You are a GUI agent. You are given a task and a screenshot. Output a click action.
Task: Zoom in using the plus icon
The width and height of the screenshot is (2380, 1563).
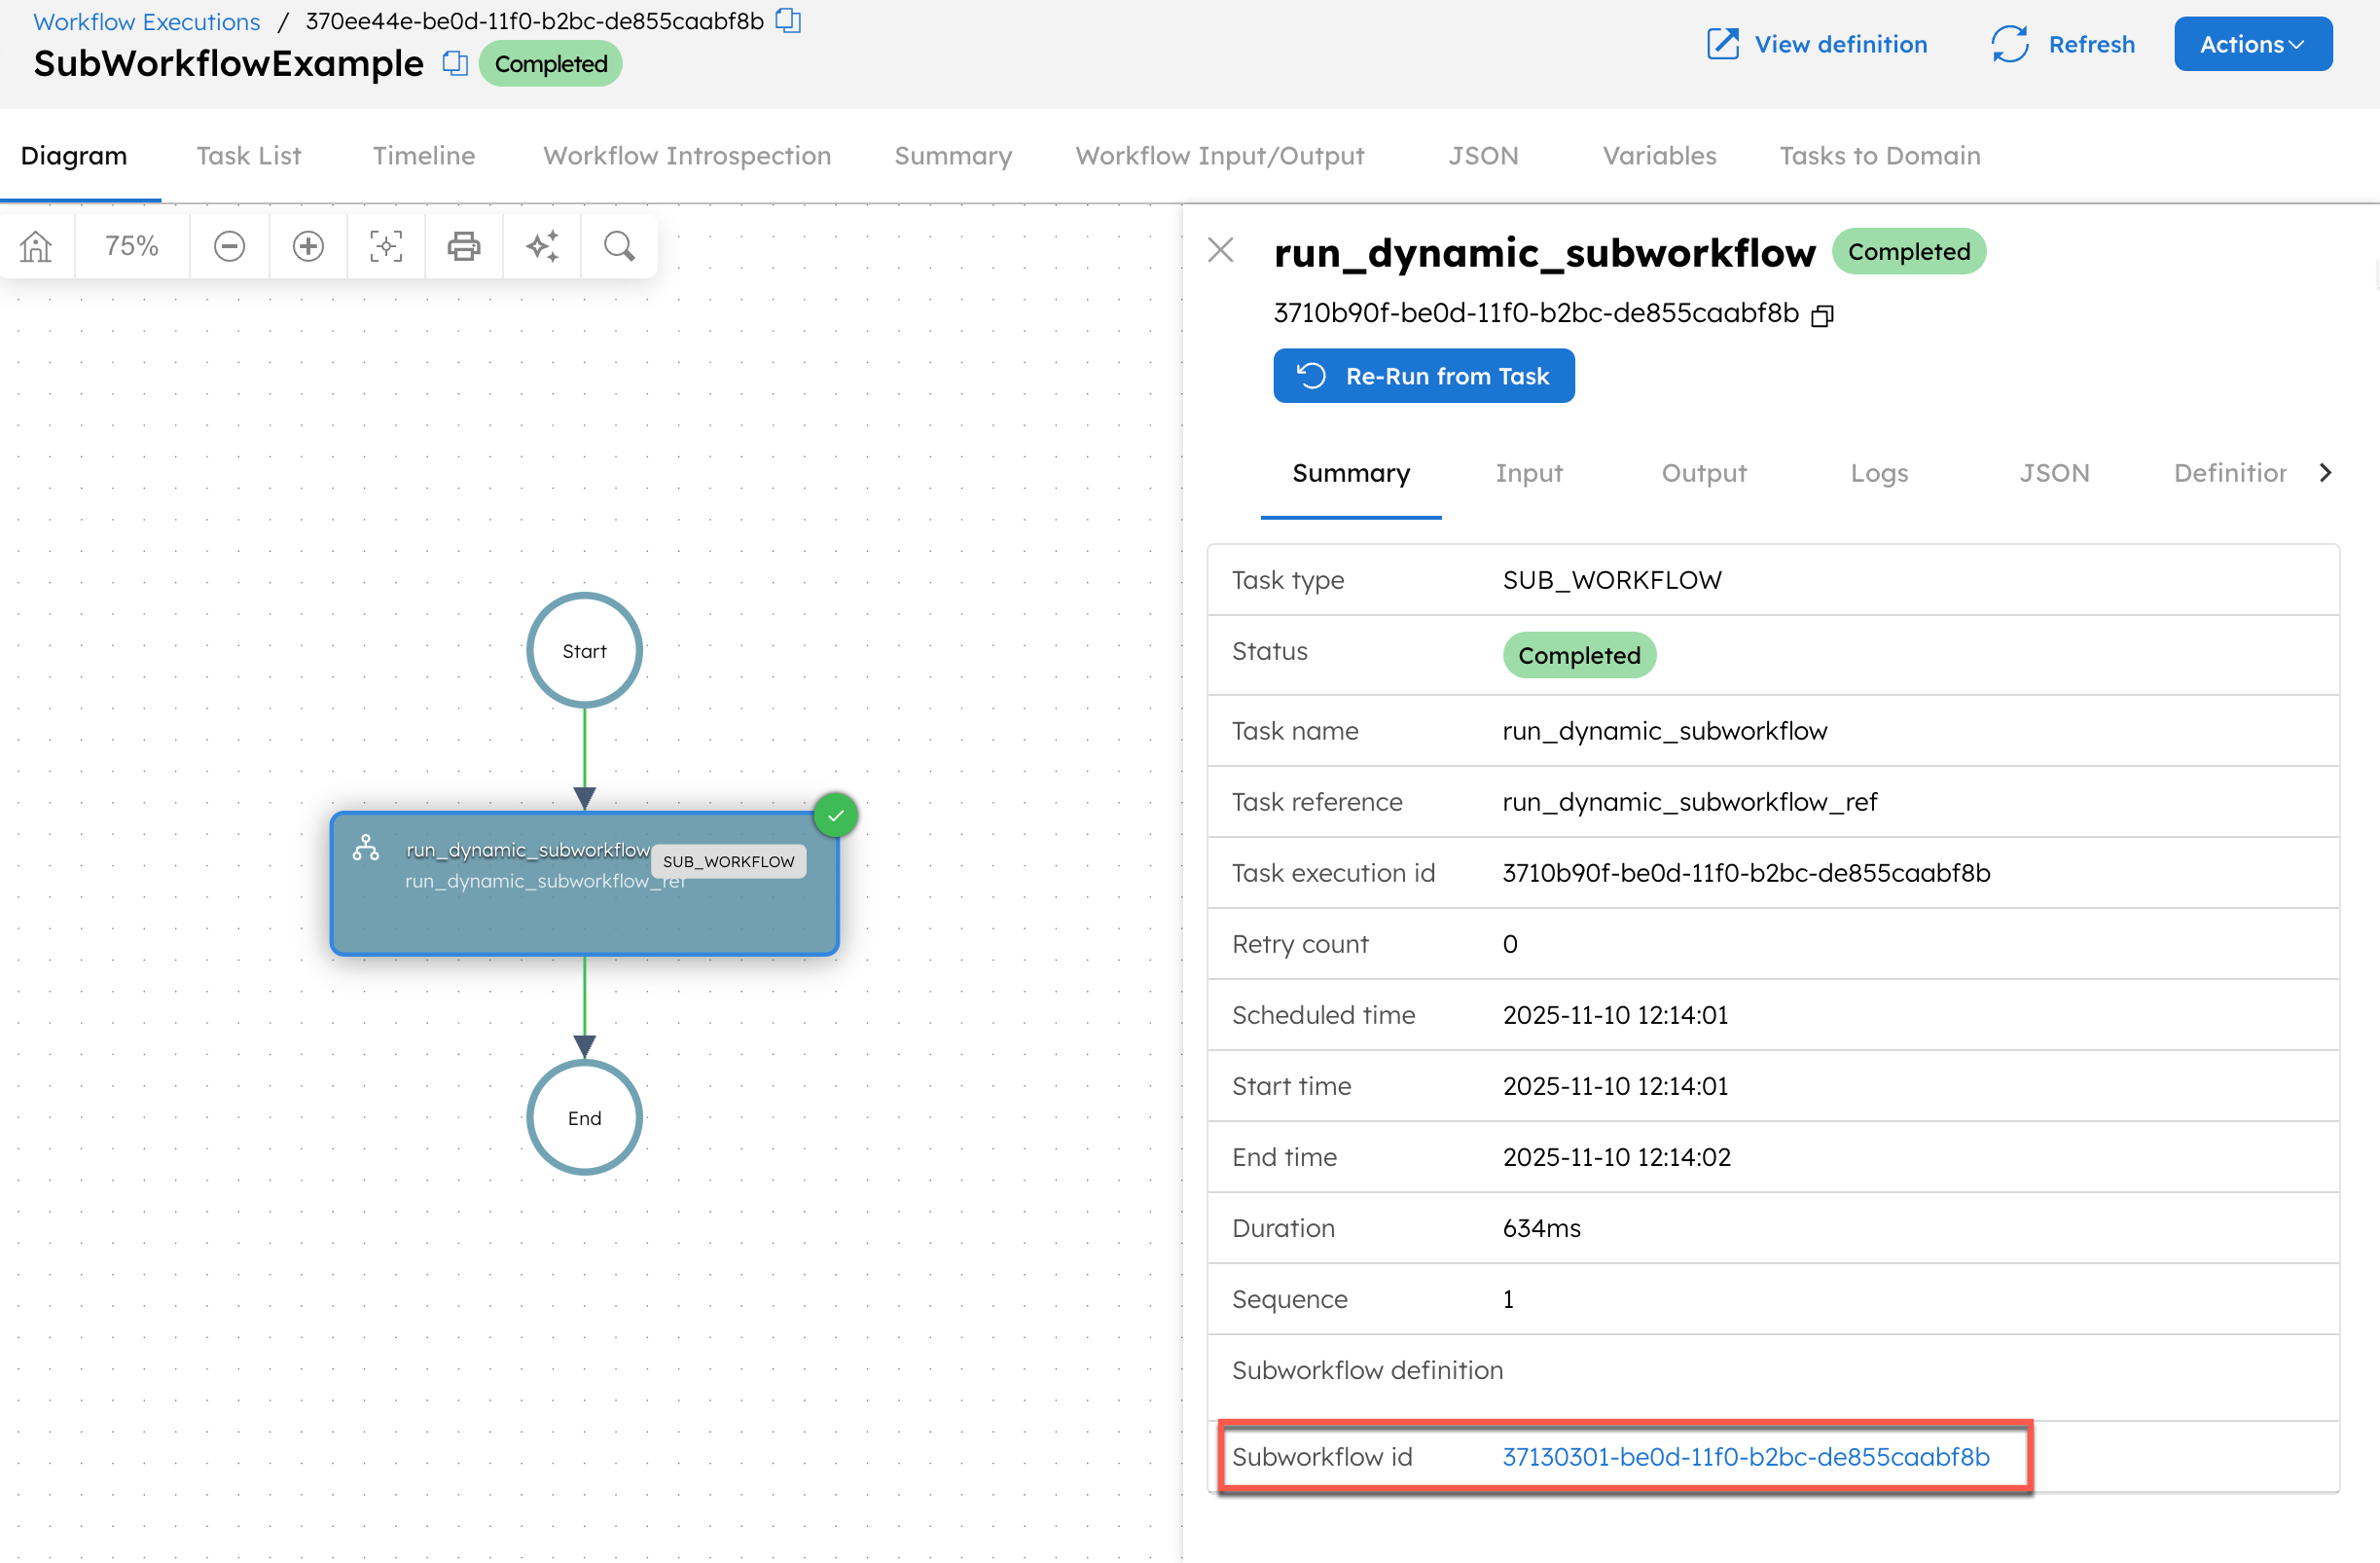(308, 245)
